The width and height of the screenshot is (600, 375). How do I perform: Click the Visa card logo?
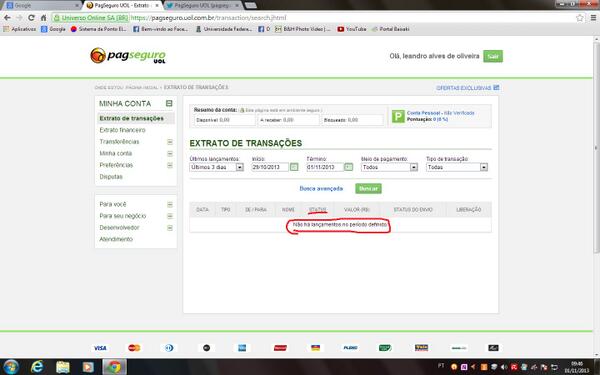click(x=100, y=348)
